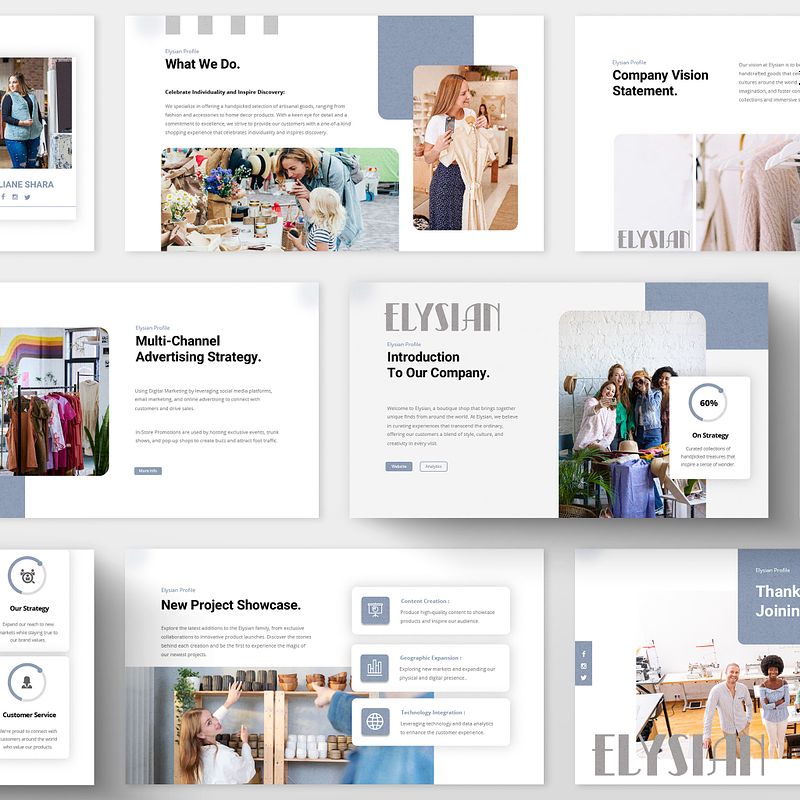The width and height of the screenshot is (800, 800).
Task: Open the Liane Shara name link
Action: pos(25,184)
